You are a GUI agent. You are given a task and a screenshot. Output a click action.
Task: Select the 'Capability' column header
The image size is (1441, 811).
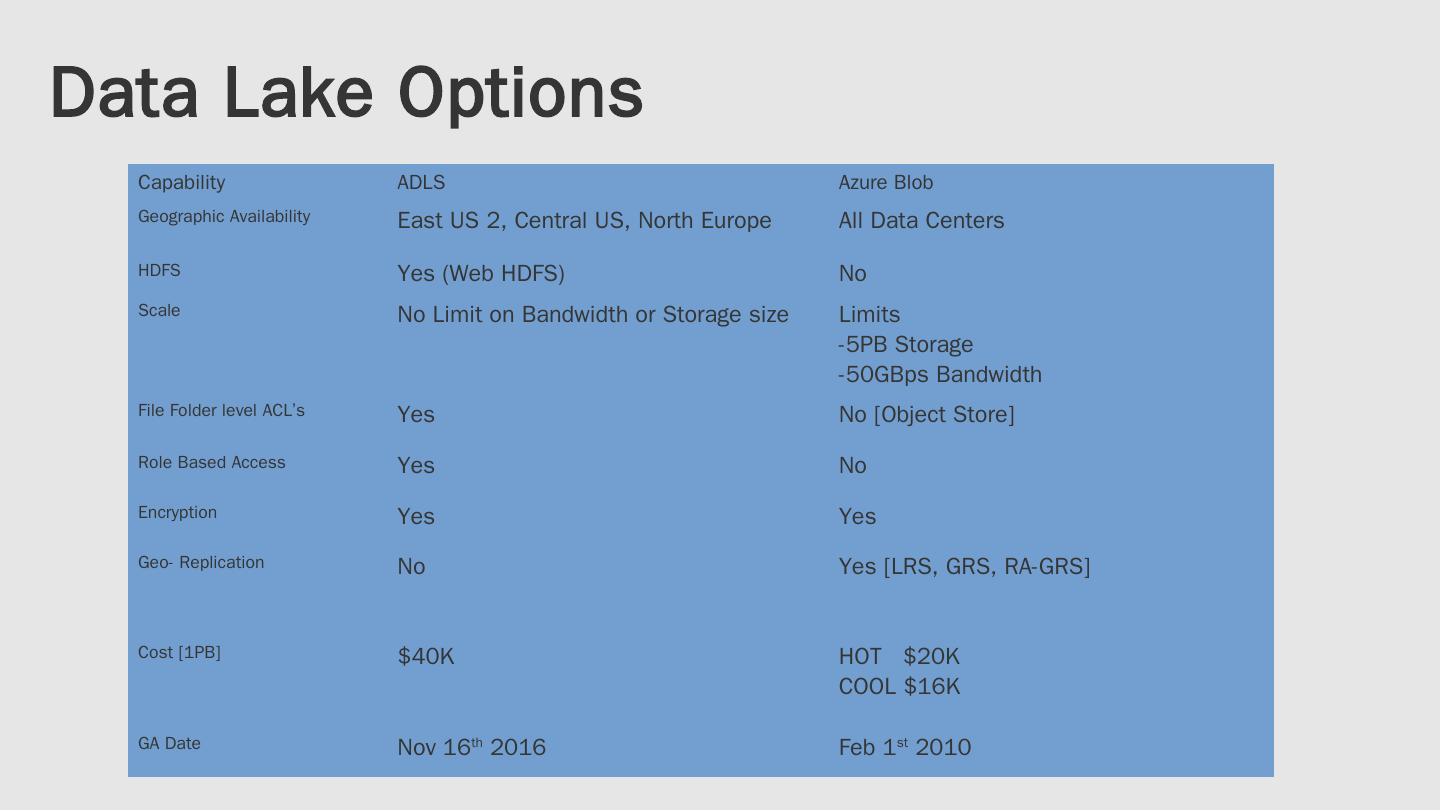tap(181, 183)
